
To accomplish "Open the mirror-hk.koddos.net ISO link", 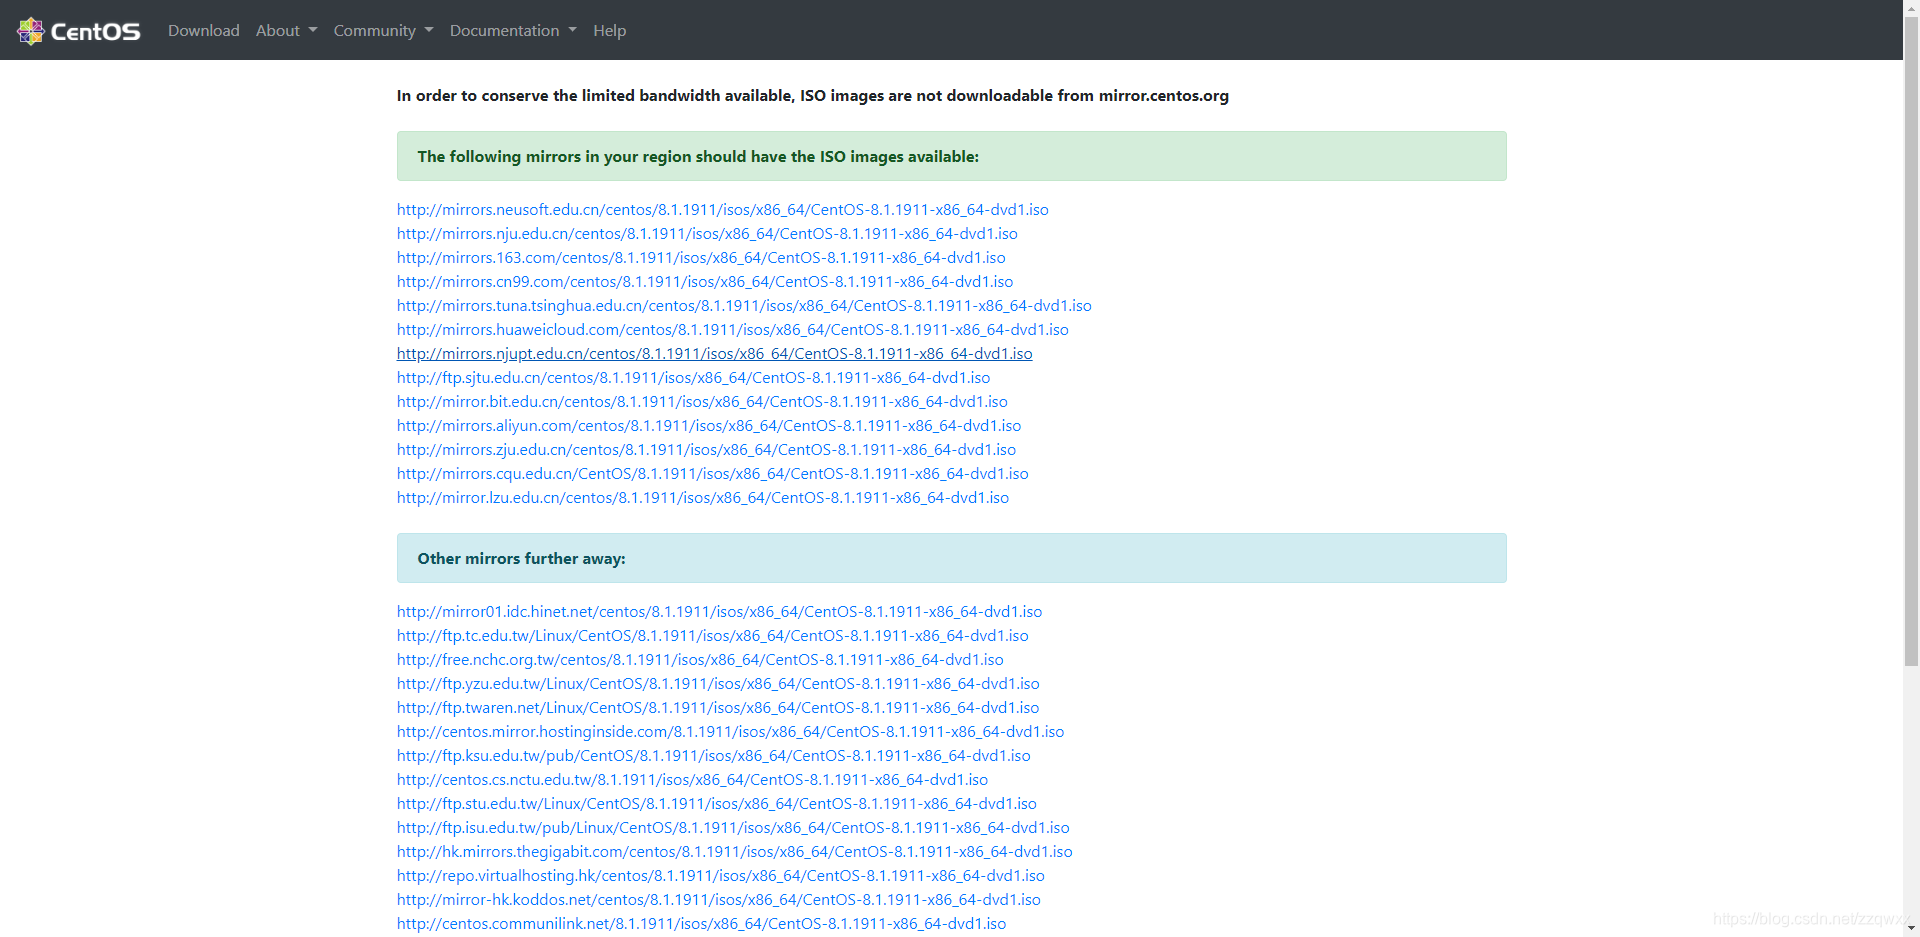I will click(x=718, y=900).
